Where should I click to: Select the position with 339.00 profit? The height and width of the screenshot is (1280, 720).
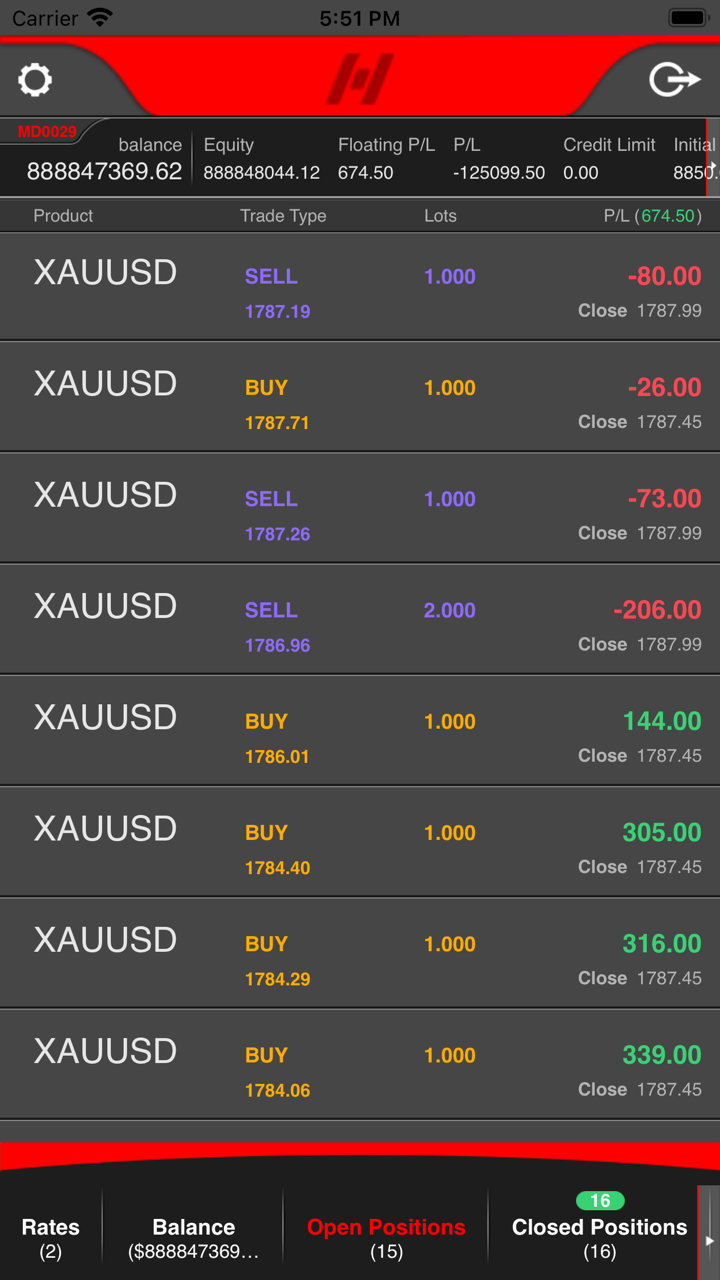(360, 1065)
